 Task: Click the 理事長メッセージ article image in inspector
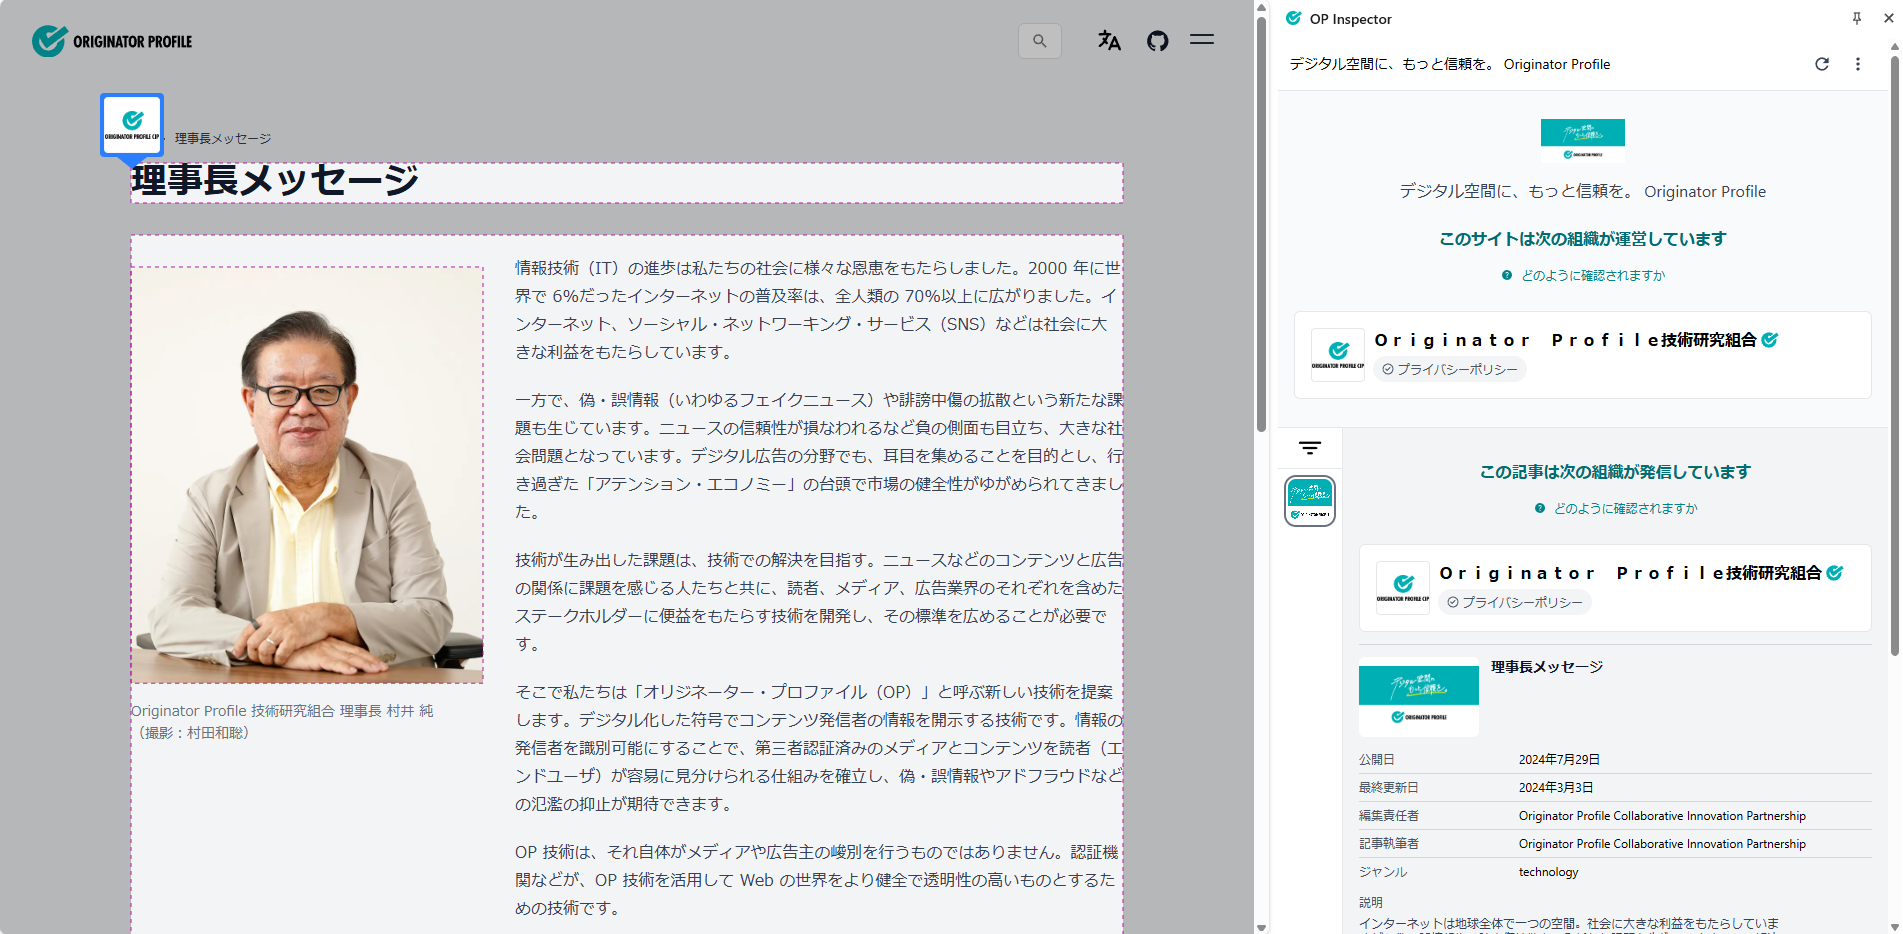(1419, 697)
